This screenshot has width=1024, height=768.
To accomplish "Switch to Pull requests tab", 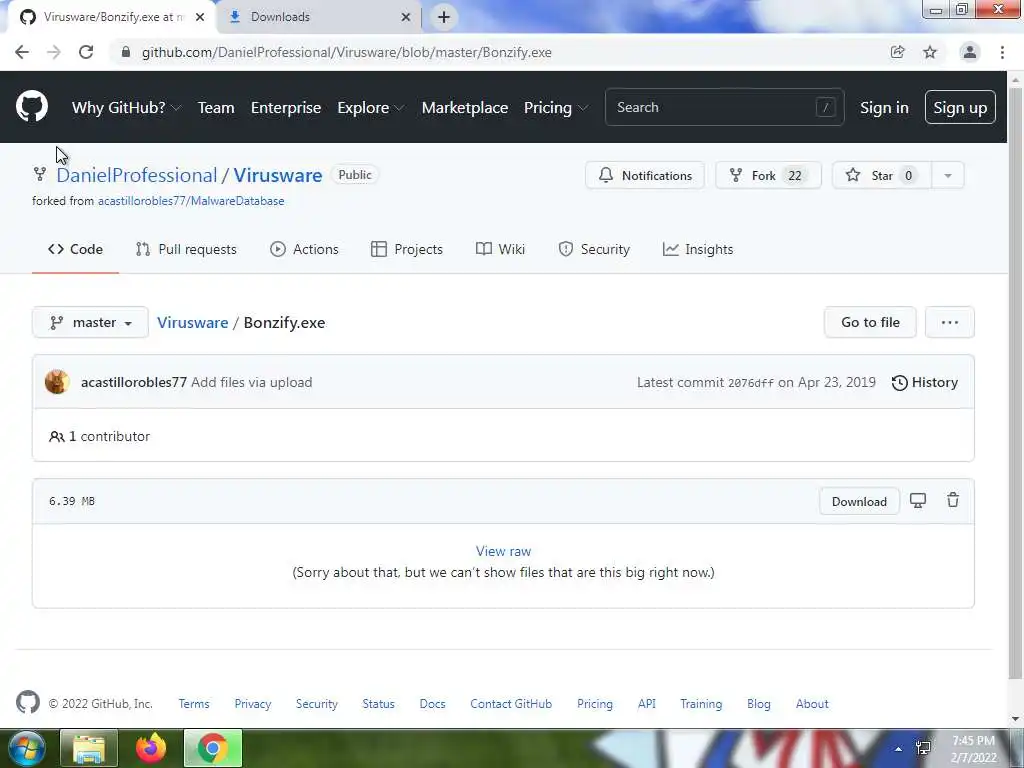I will click(186, 249).
